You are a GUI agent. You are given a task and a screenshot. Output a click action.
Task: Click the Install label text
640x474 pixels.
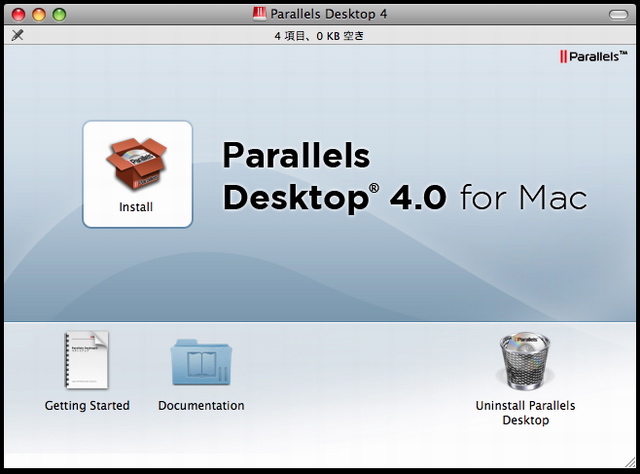click(x=136, y=207)
